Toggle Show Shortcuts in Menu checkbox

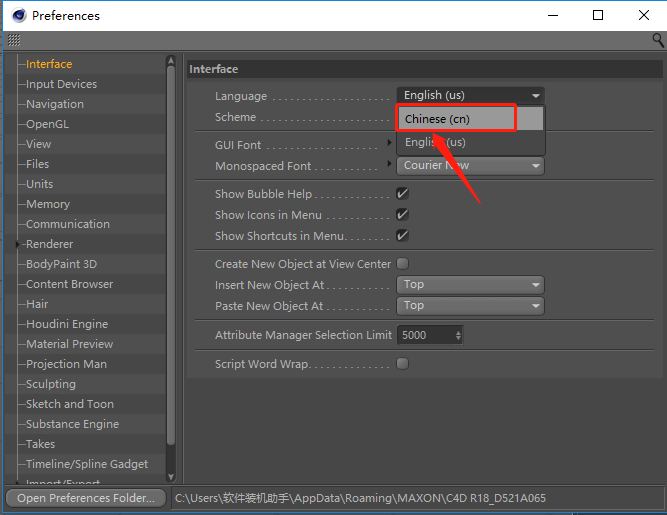point(402,235)
